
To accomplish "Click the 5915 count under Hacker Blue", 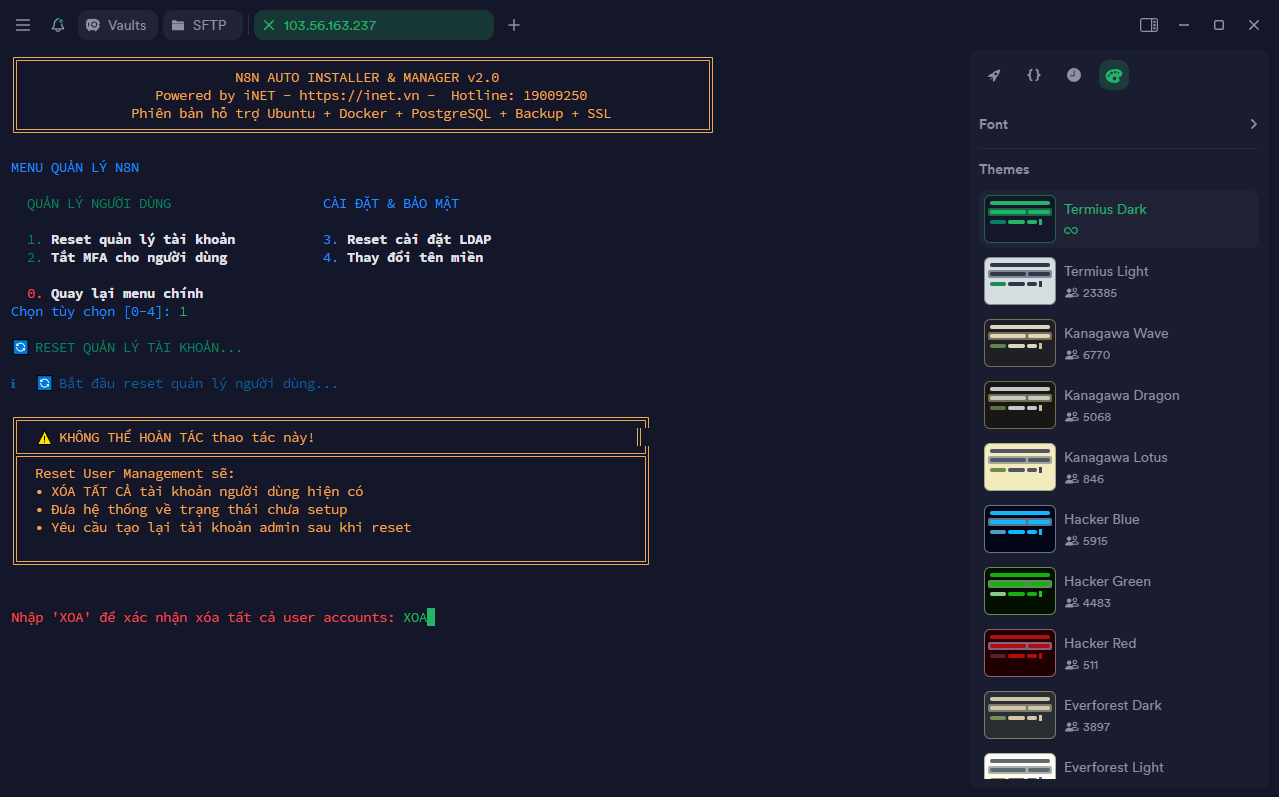I will [x=1095, y=541].
